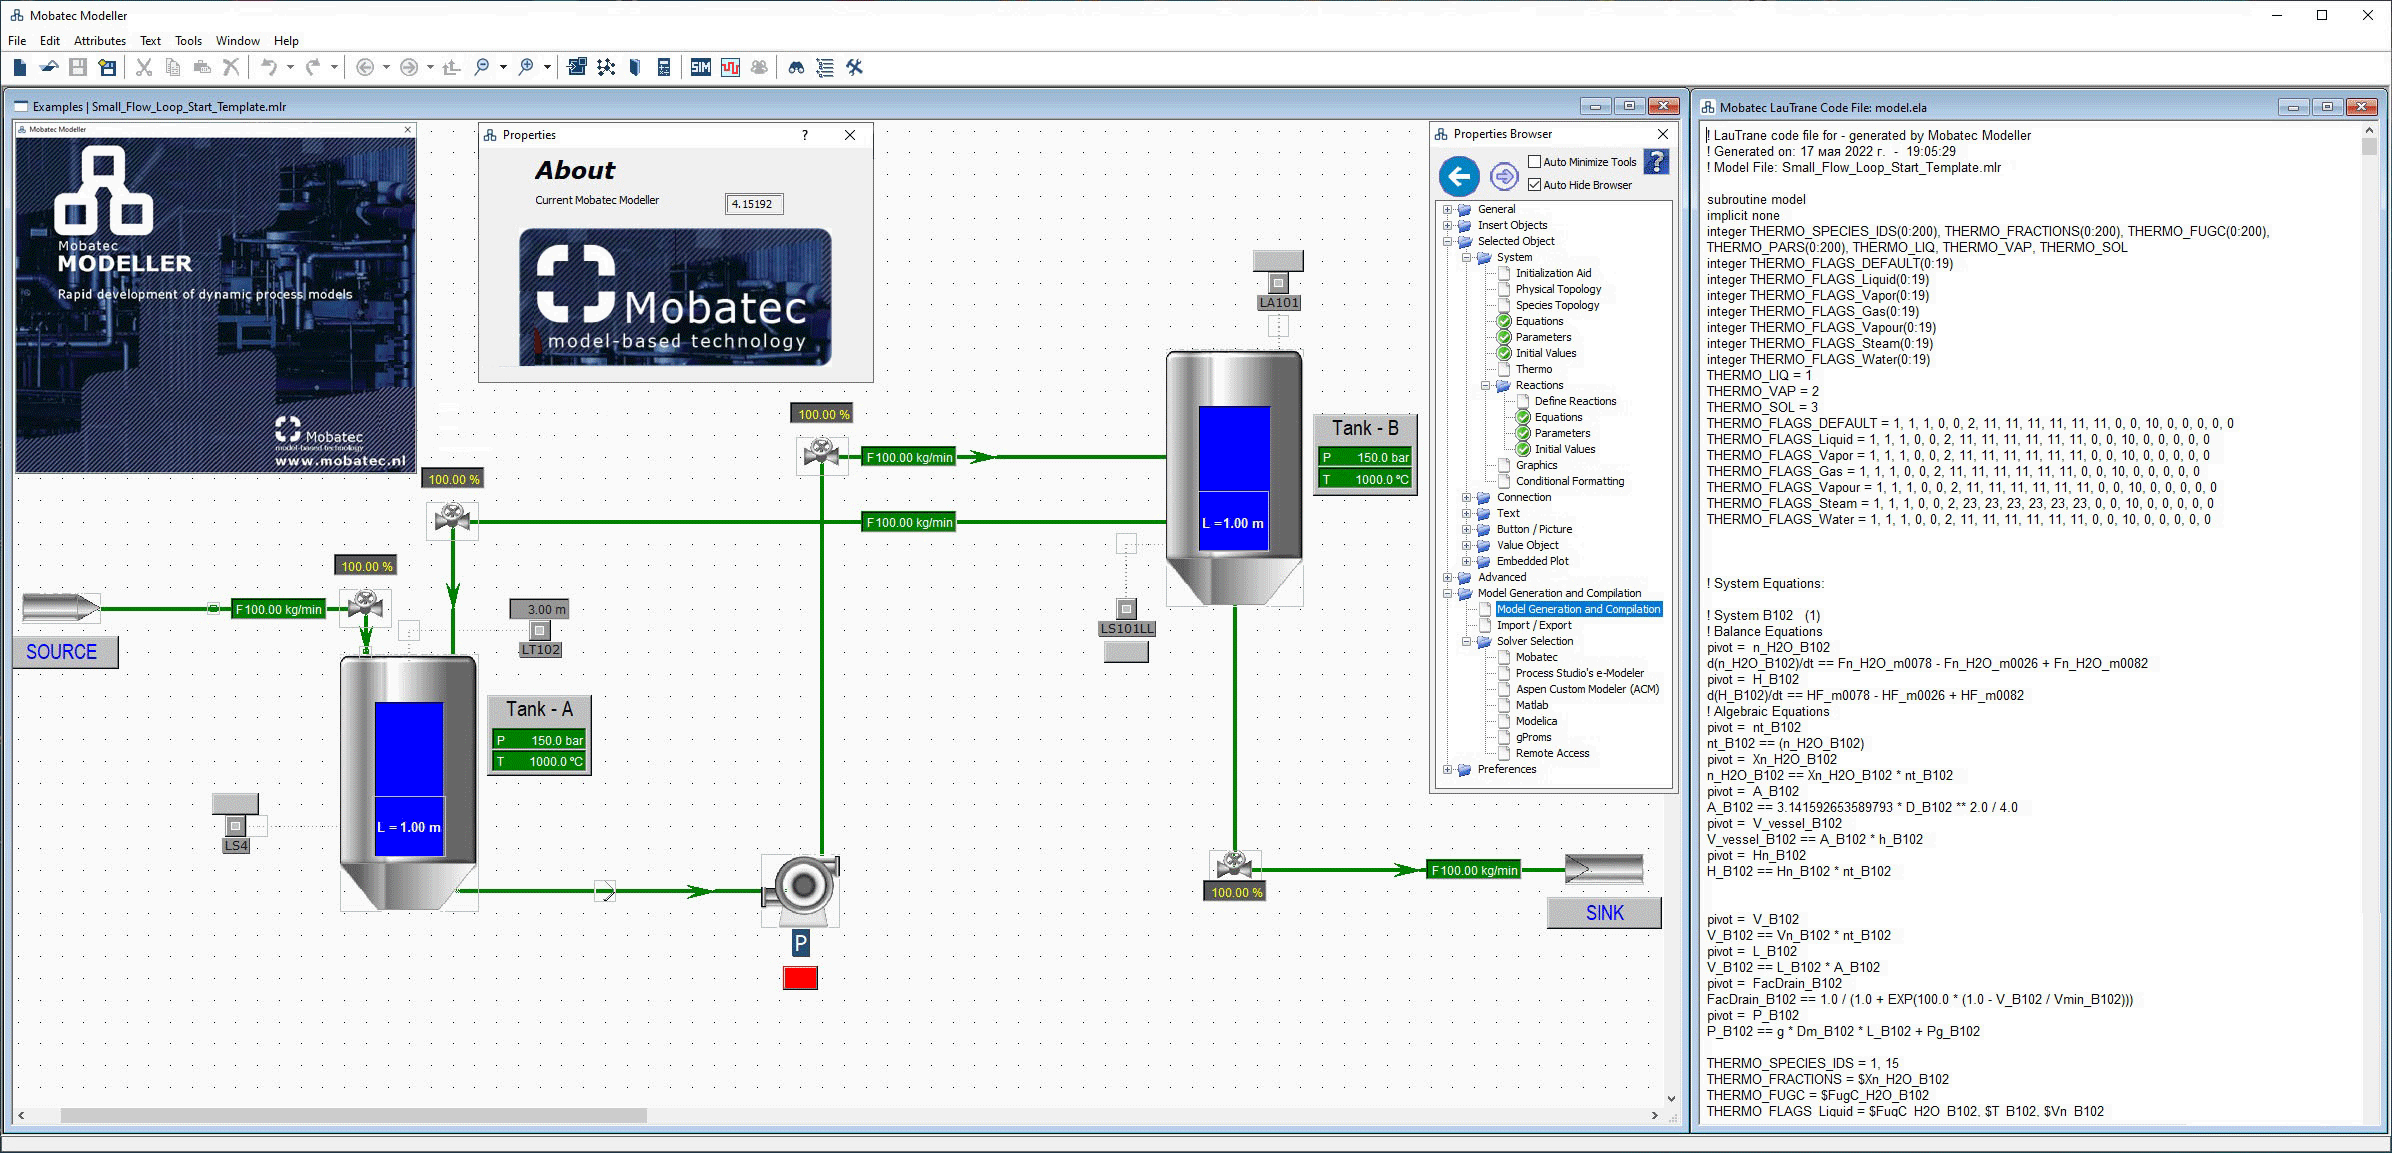This screenshot has height=1153, width=2392.
Task: Undo the last action in toolbar
Action: (x=269, y=67)
